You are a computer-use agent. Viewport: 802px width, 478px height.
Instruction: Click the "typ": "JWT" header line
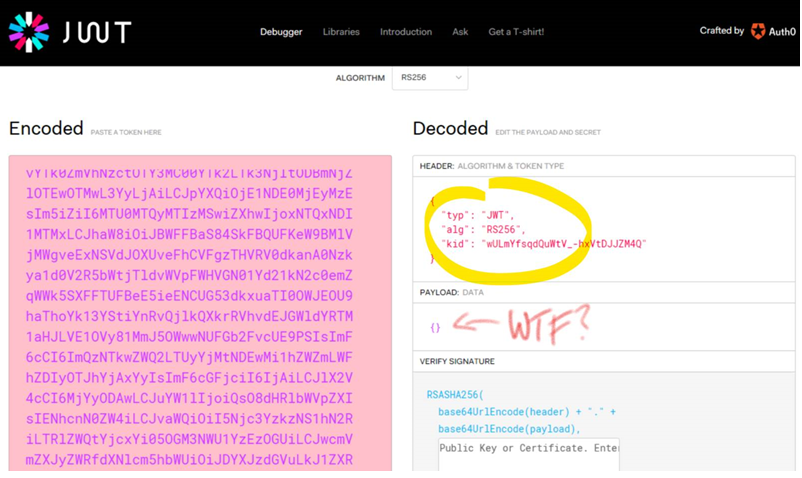[477, 215]
